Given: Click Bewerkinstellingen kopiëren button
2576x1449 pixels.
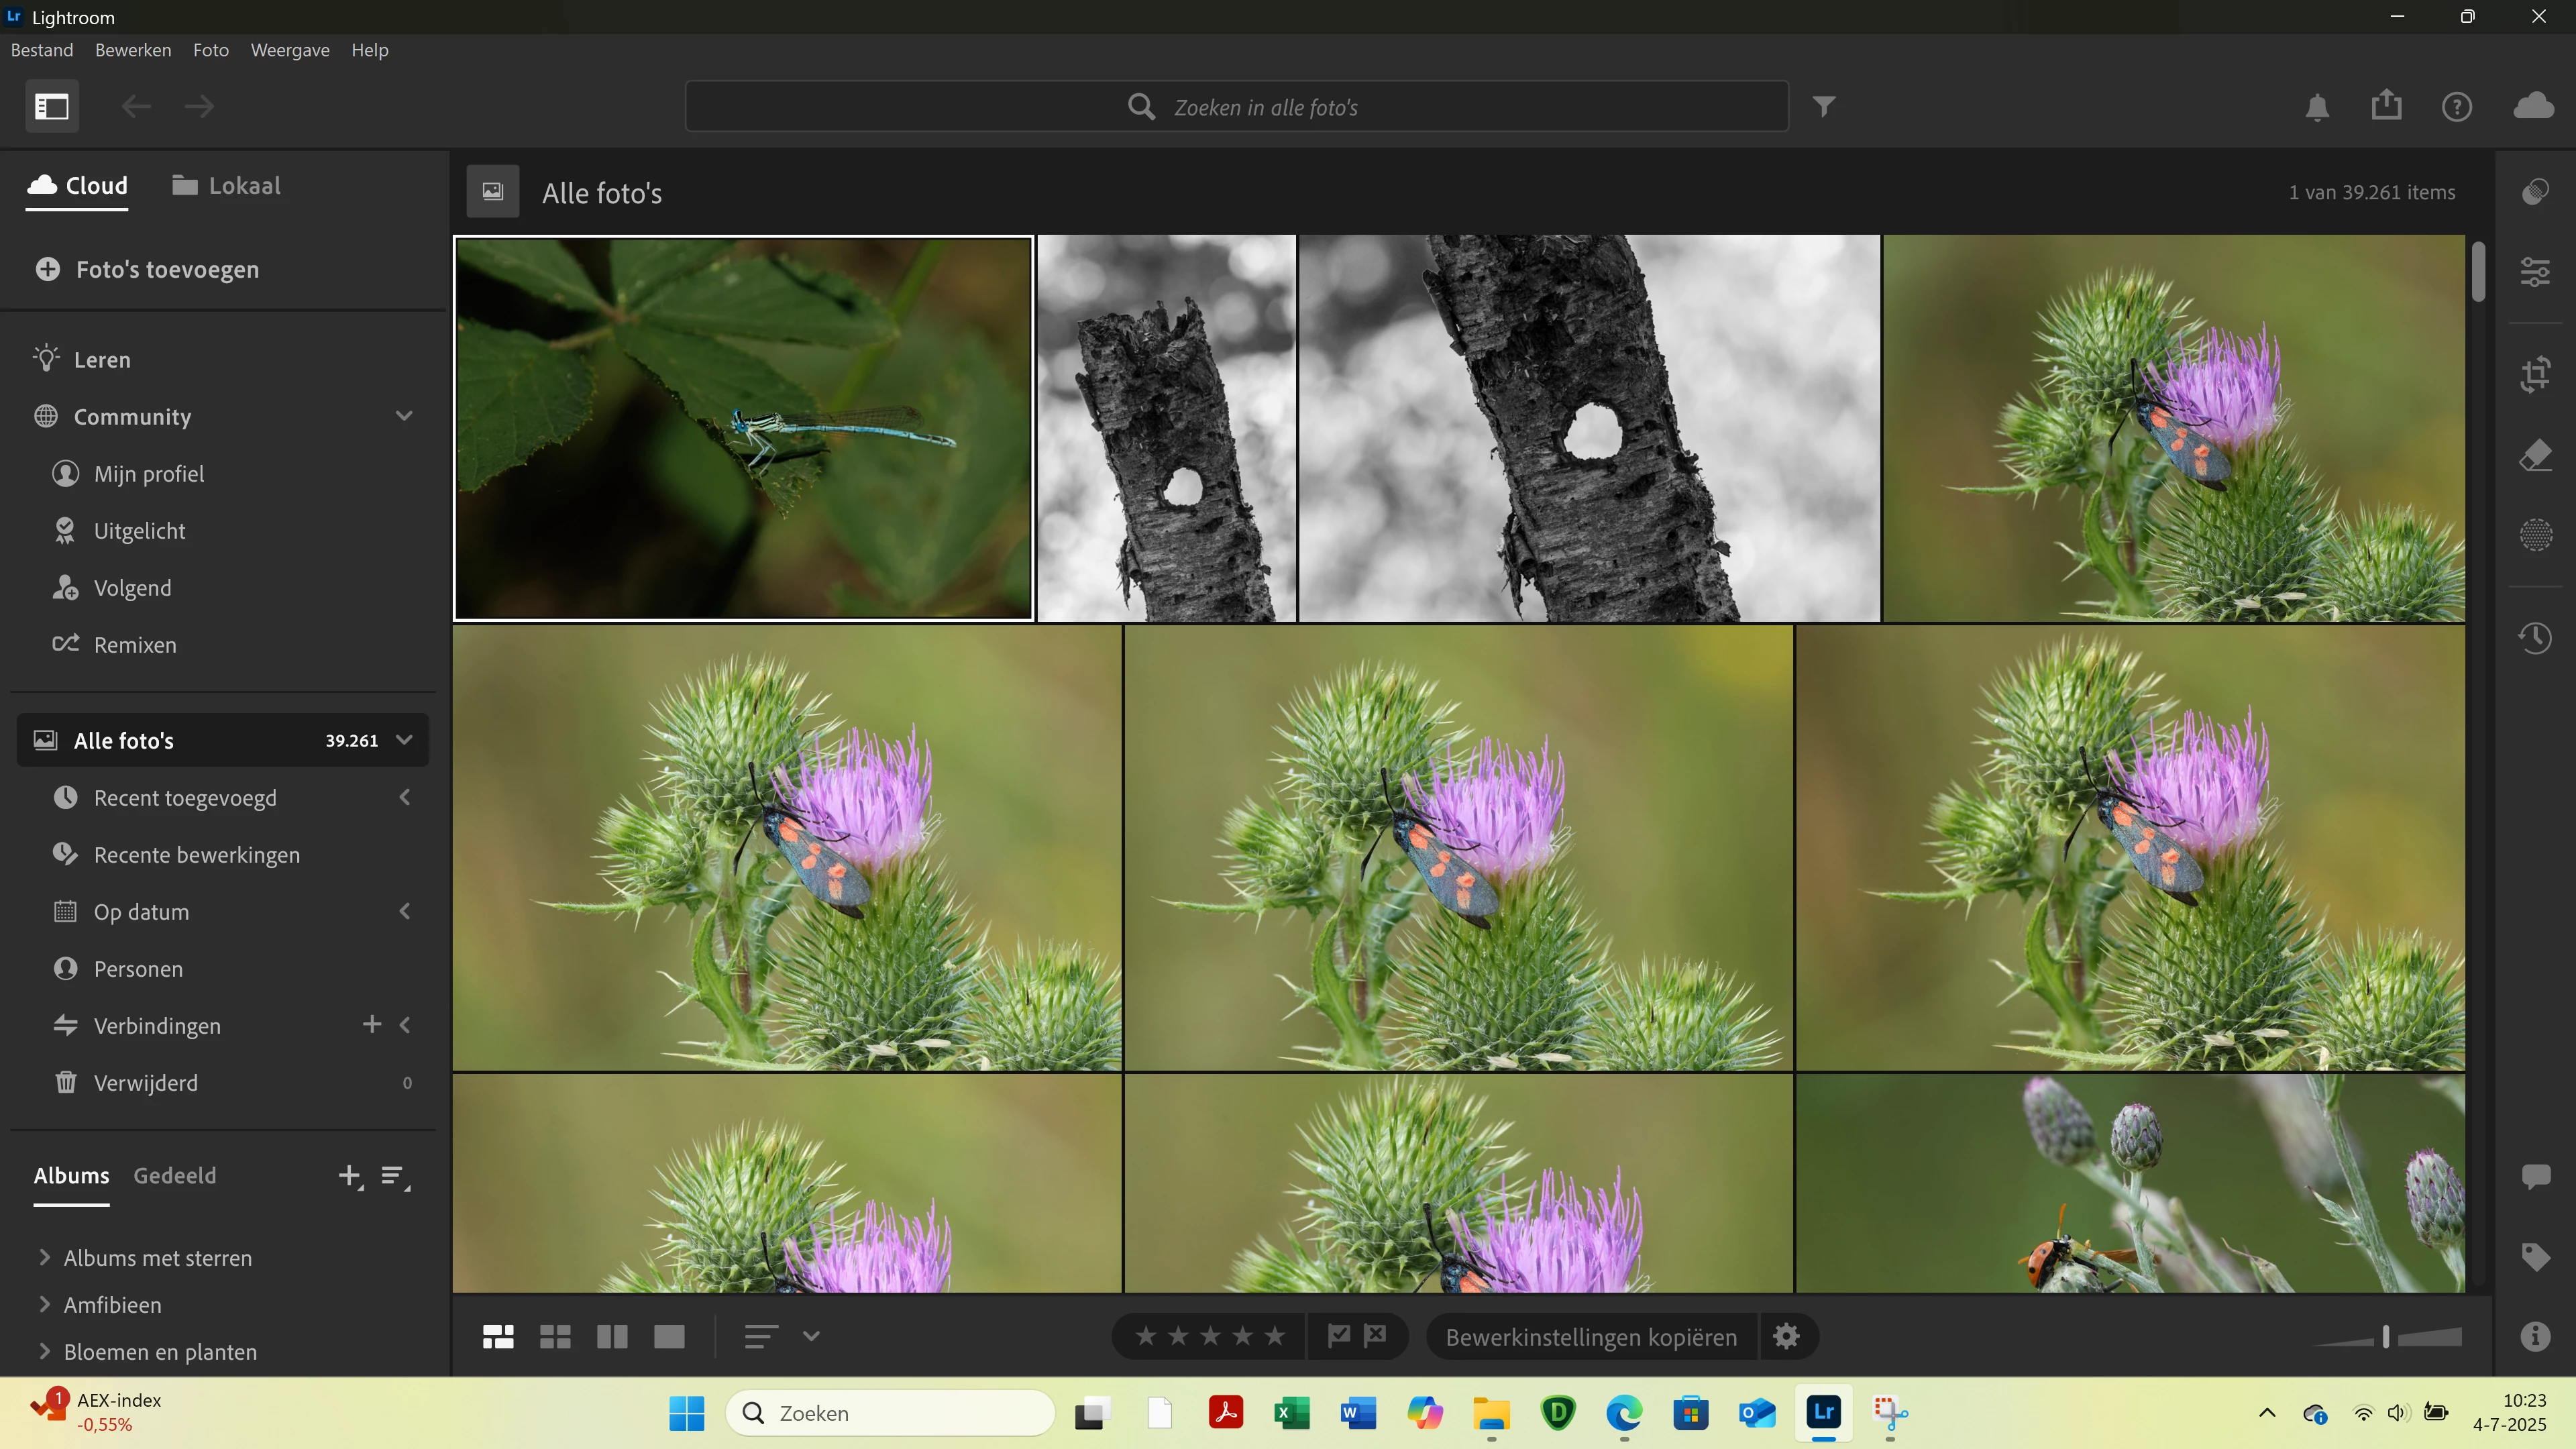Looking at the screenshot, I should tap(1590, 1337).
